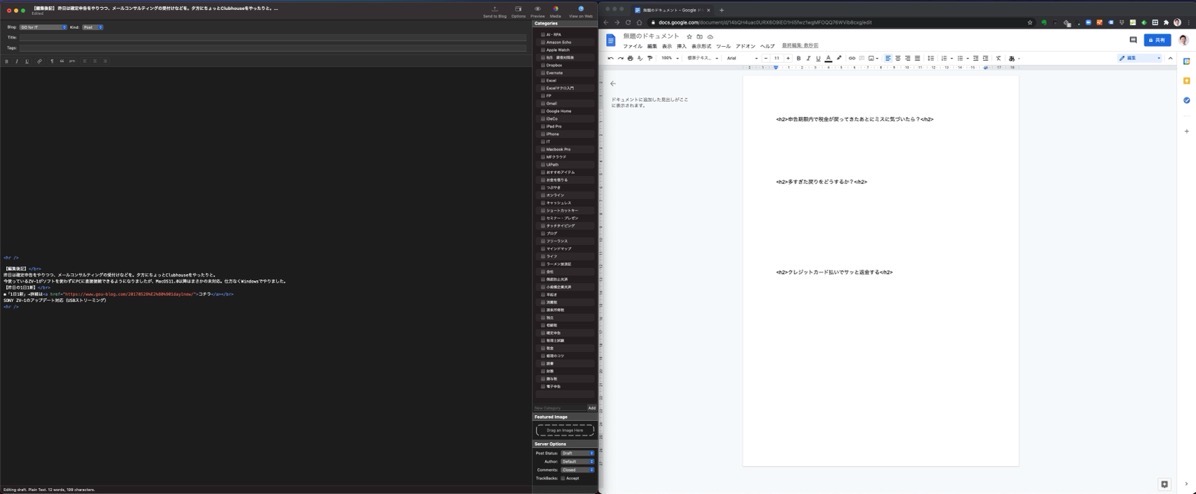Star the untitled Google Docs document
1196x494 pixels.
(690, 36)
